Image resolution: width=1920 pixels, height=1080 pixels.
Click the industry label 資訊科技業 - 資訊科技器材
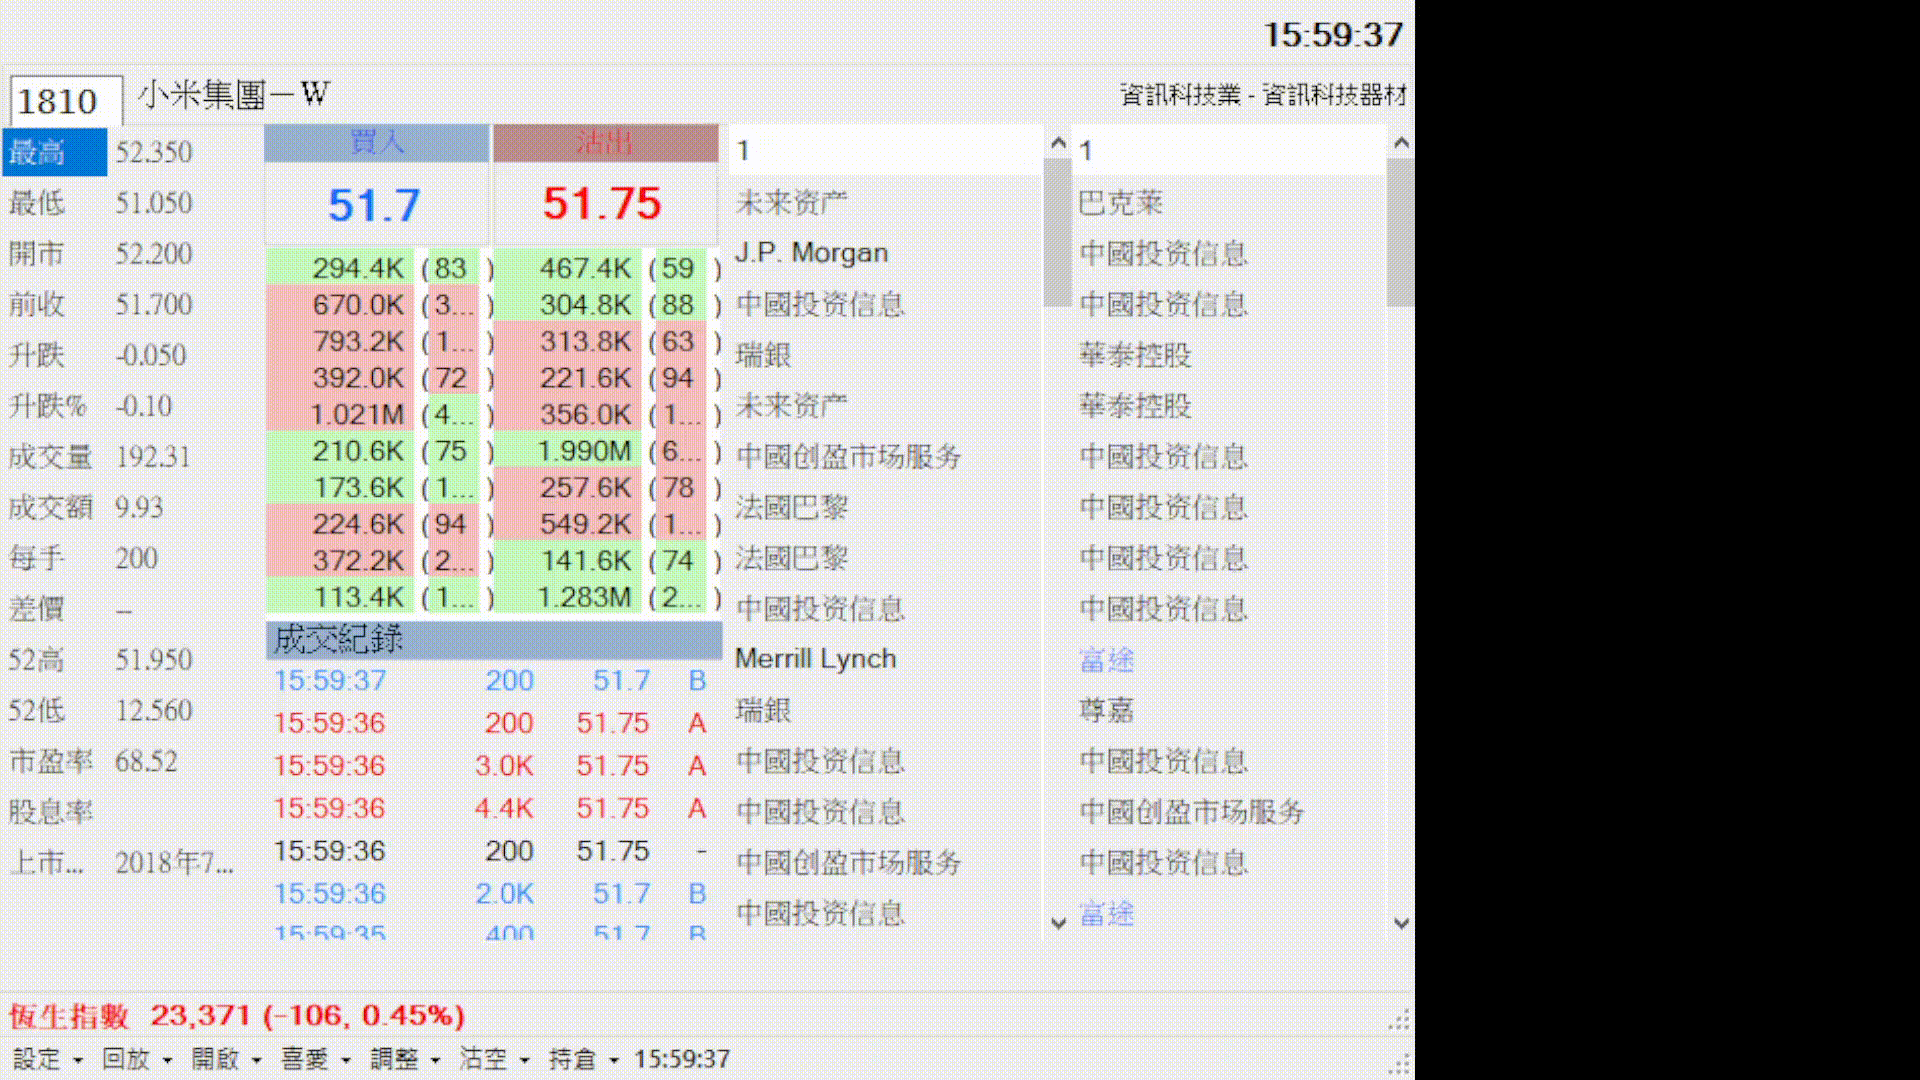[x=1263, y=95]
